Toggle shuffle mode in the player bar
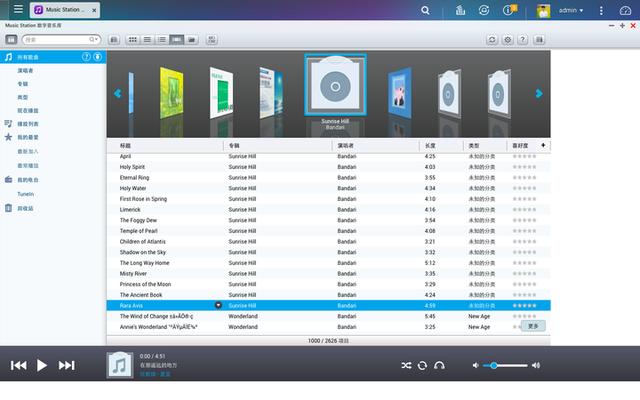Viewport: 640px width, 400px height. [x=406, y=366]
